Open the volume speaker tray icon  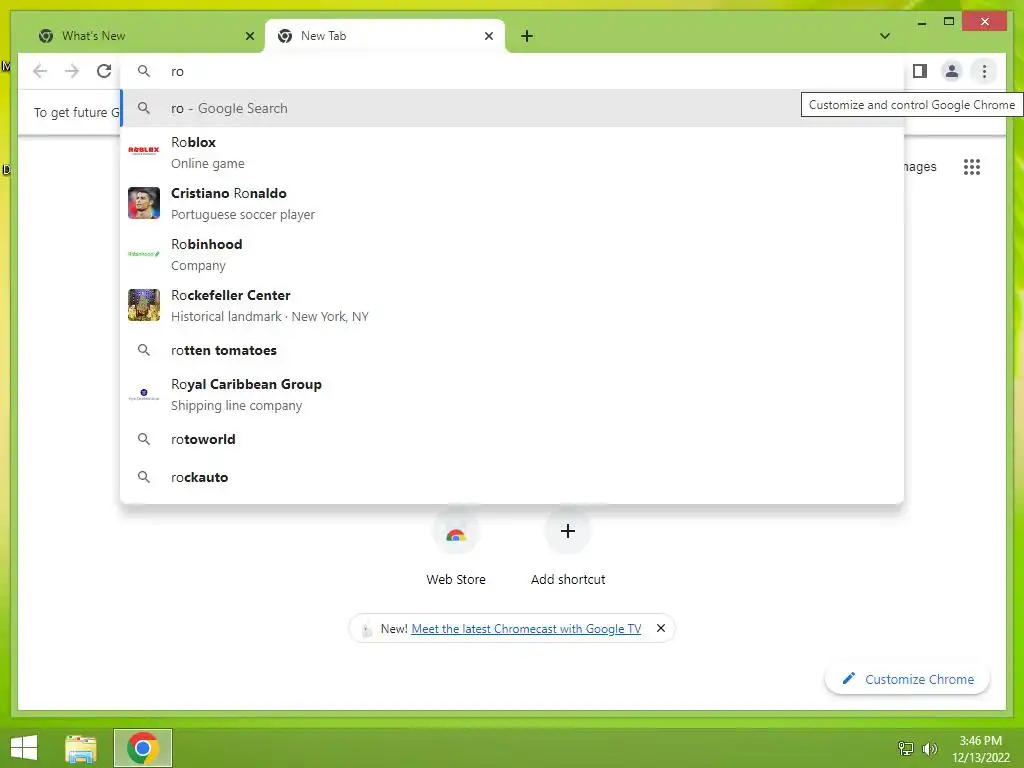point(929,748)
